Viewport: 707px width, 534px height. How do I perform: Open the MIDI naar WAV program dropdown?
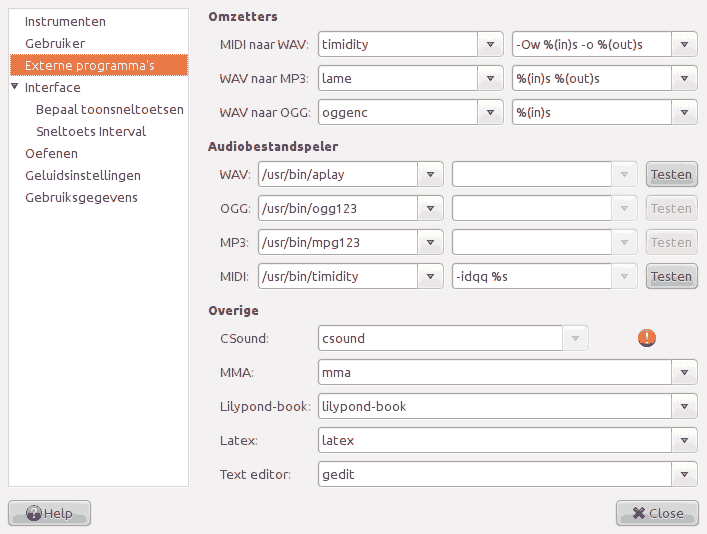pos(490,45)
